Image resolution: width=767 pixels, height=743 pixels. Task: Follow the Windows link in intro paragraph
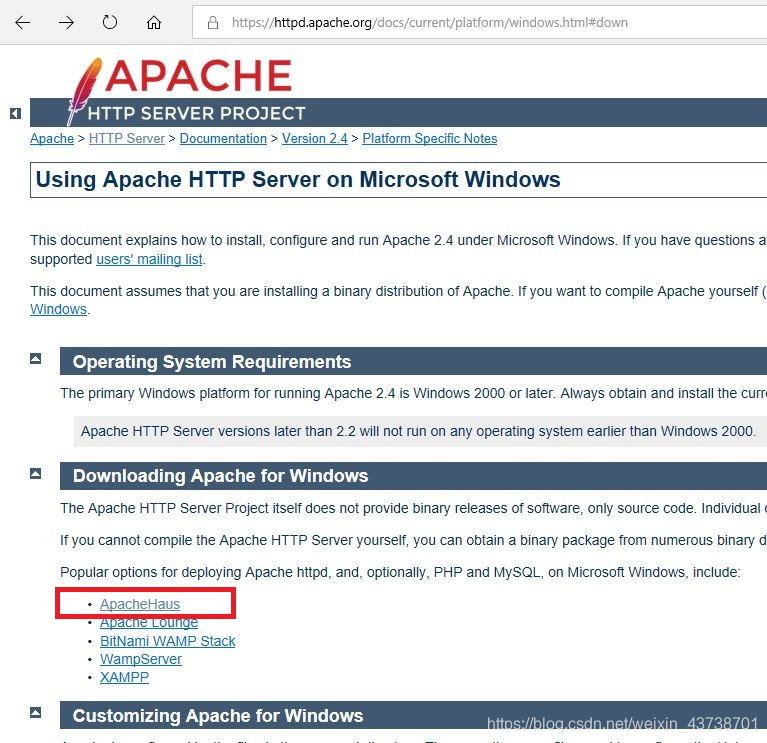coord(58,309)
